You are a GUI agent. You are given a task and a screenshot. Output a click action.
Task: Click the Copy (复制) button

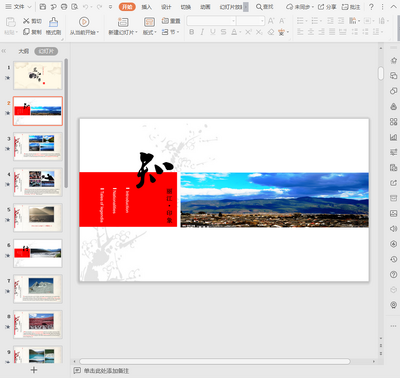32,32
